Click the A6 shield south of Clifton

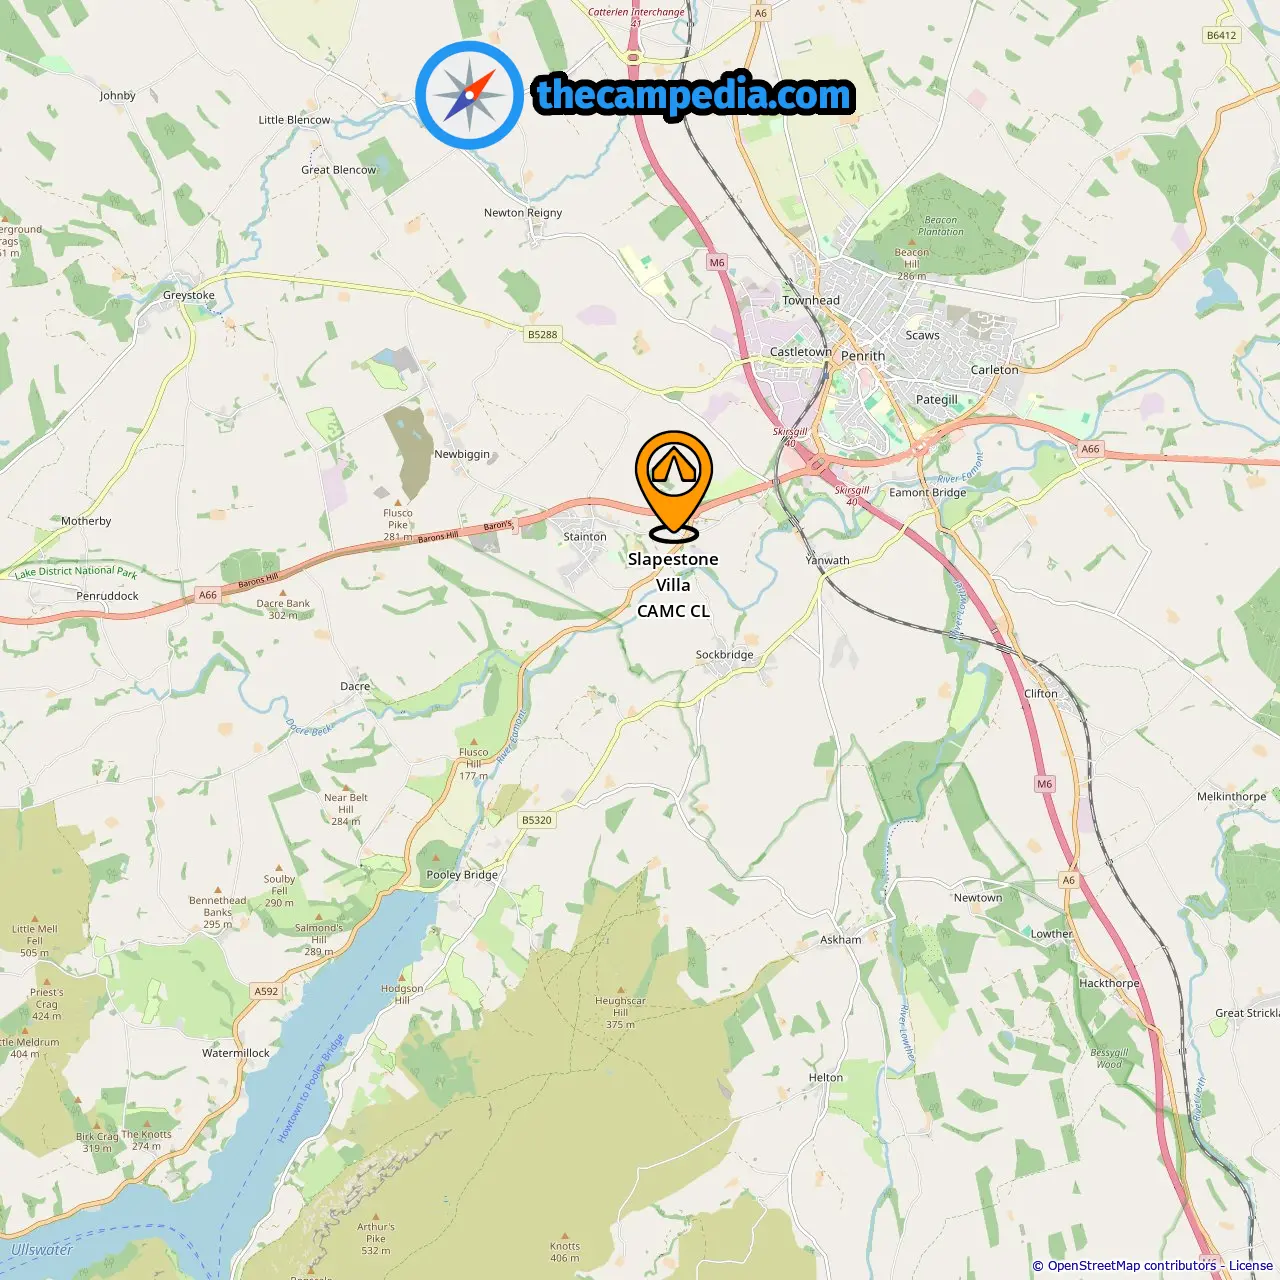pyautogui.click(x=1069, y=880)
